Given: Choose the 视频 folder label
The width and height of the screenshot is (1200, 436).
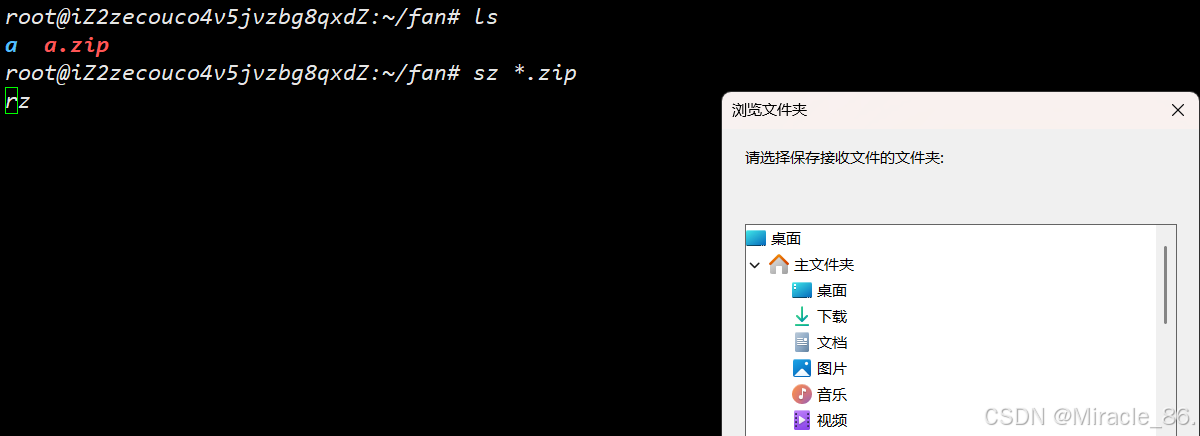Looking at the screenshot, I should [x=832, y=420].
